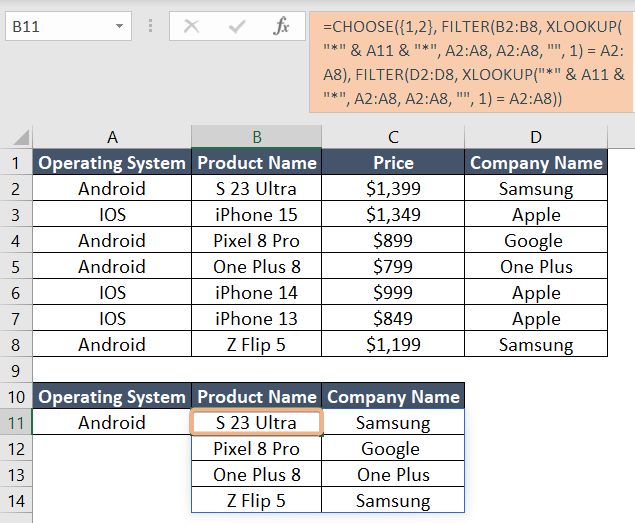
Task: Select the Z Flip 5 cell in row 14
Action: 256,500
